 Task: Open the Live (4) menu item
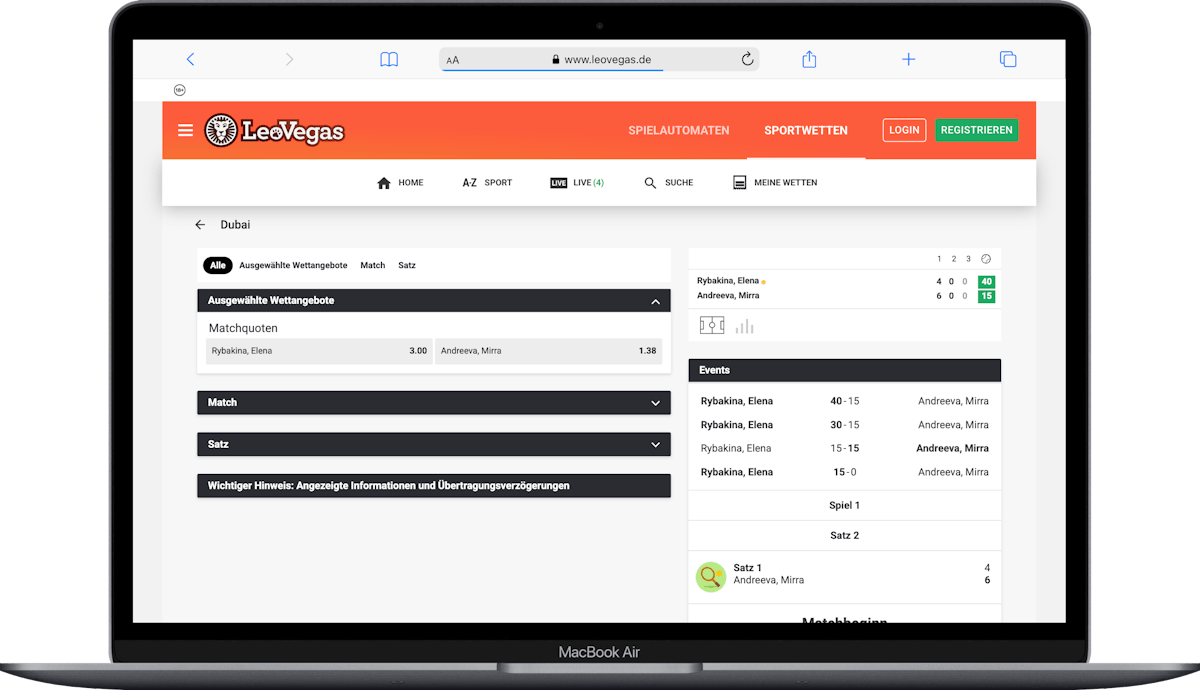point(577,183)
